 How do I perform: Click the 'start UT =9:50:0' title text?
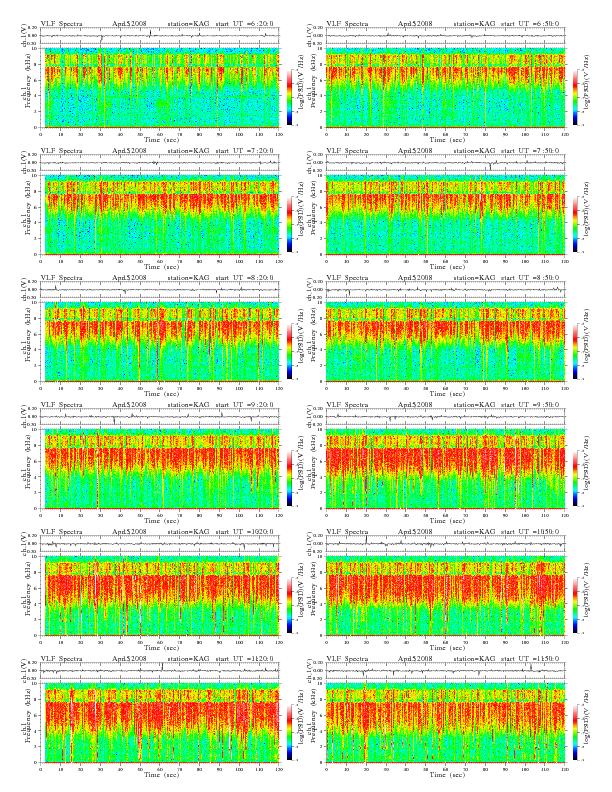tap(530, 405)
